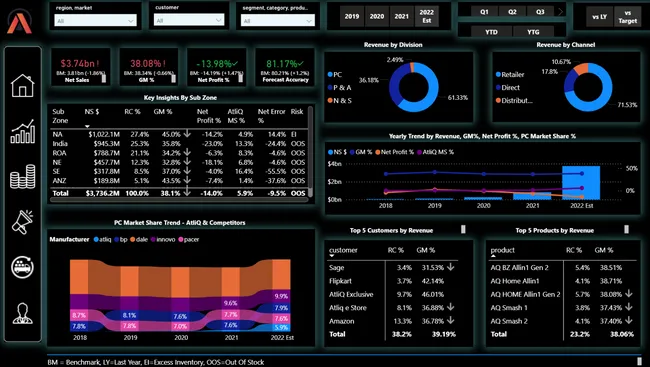Image resolution: width=650 pixels, height=367 pixels.
Task: Open the finance bar chart icon
Action: pyautogui.click(x=22, y=131)
